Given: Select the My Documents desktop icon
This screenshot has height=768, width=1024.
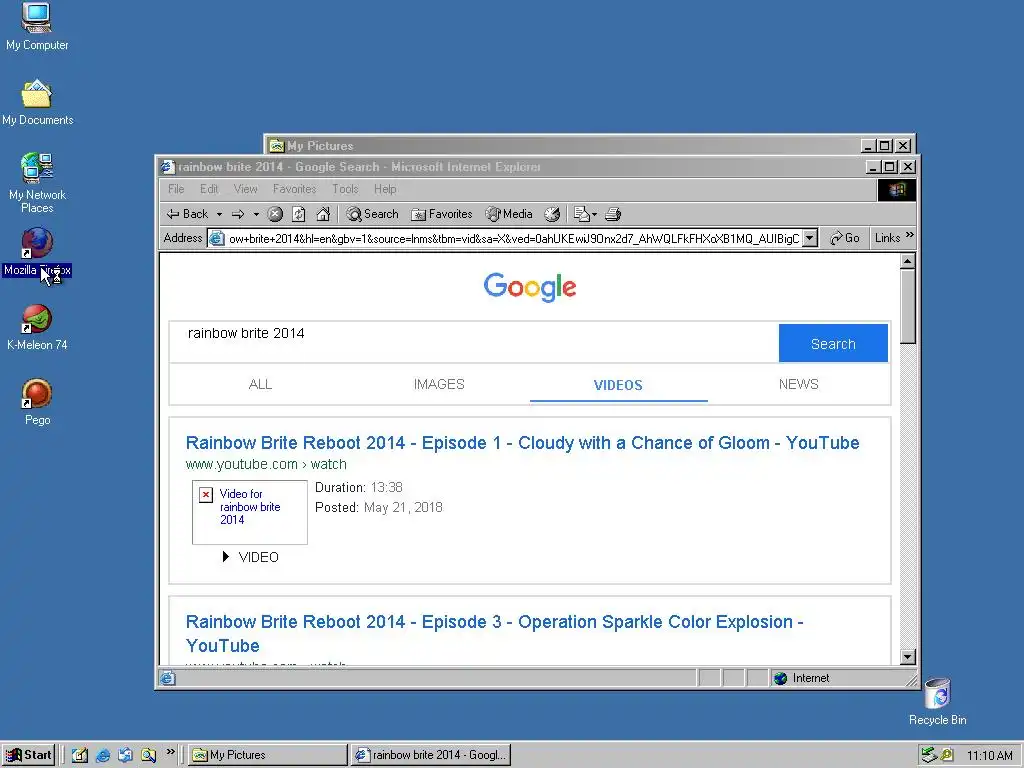Looking at the screenshot, I should [x=37, y=102].
